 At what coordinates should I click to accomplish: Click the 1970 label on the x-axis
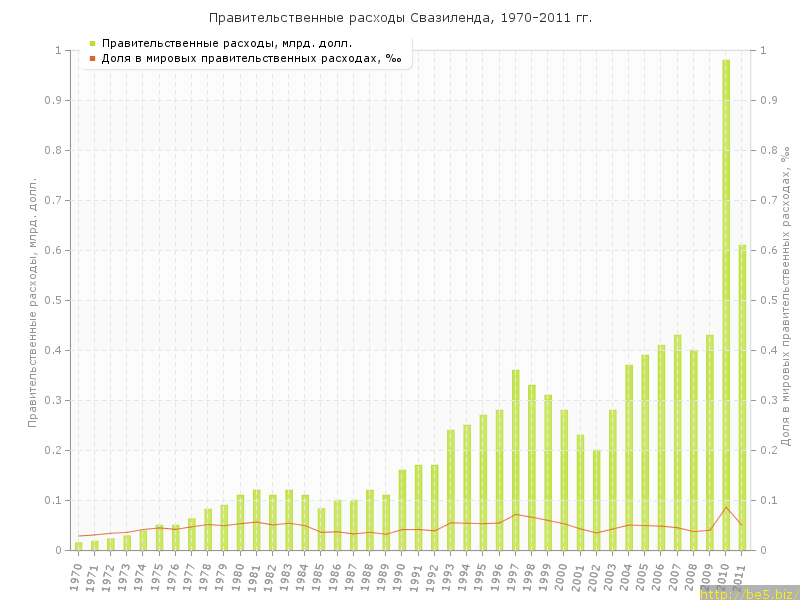(76, 576)
